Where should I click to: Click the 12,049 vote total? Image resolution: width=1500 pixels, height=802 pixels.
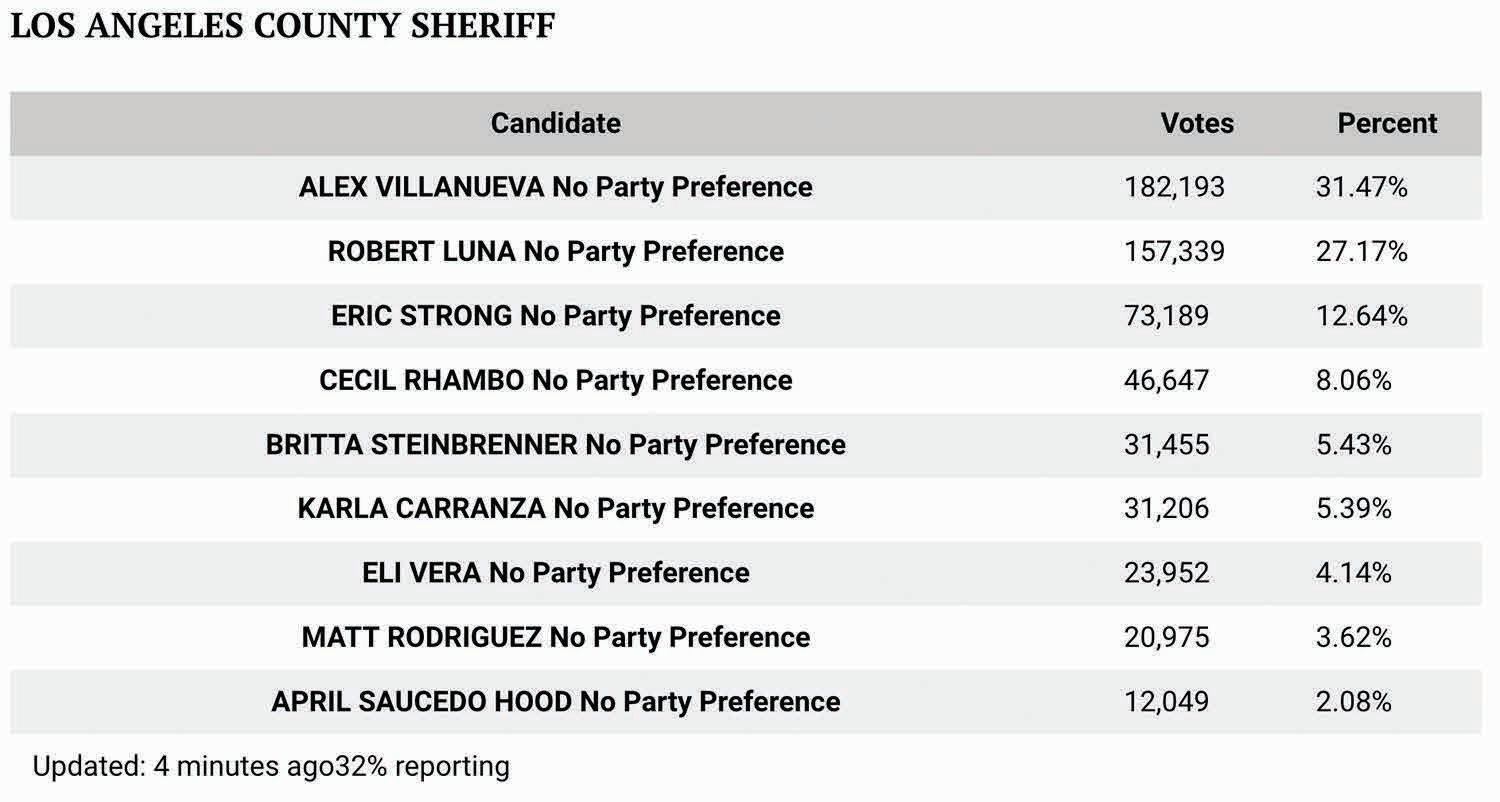click(x=1166, y=701)
